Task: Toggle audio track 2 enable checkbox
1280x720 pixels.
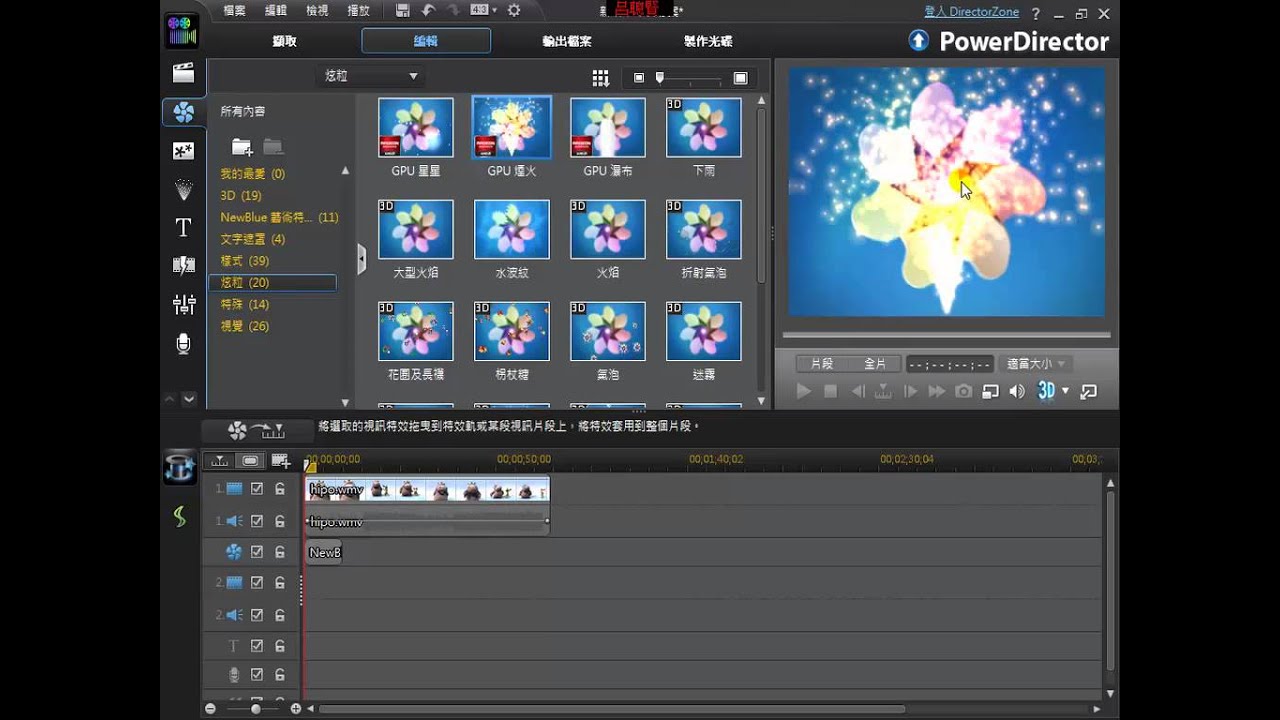Action: [x=257, y=615]
